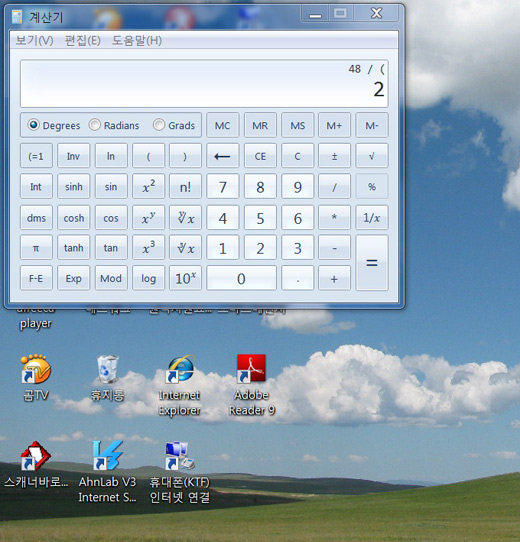This screenshot has width=520, height=542.
Task: Click the number 5 key
Action: 260,218
